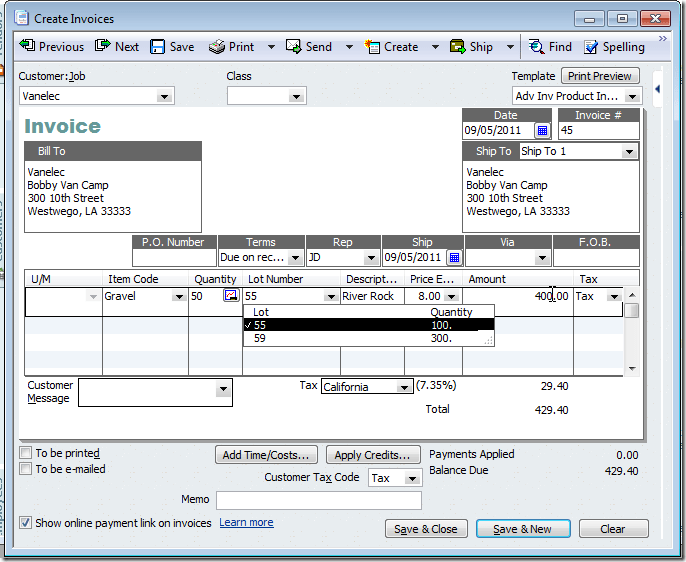Click the Memo field
The image size is (686, 562).
click(319, 500)
